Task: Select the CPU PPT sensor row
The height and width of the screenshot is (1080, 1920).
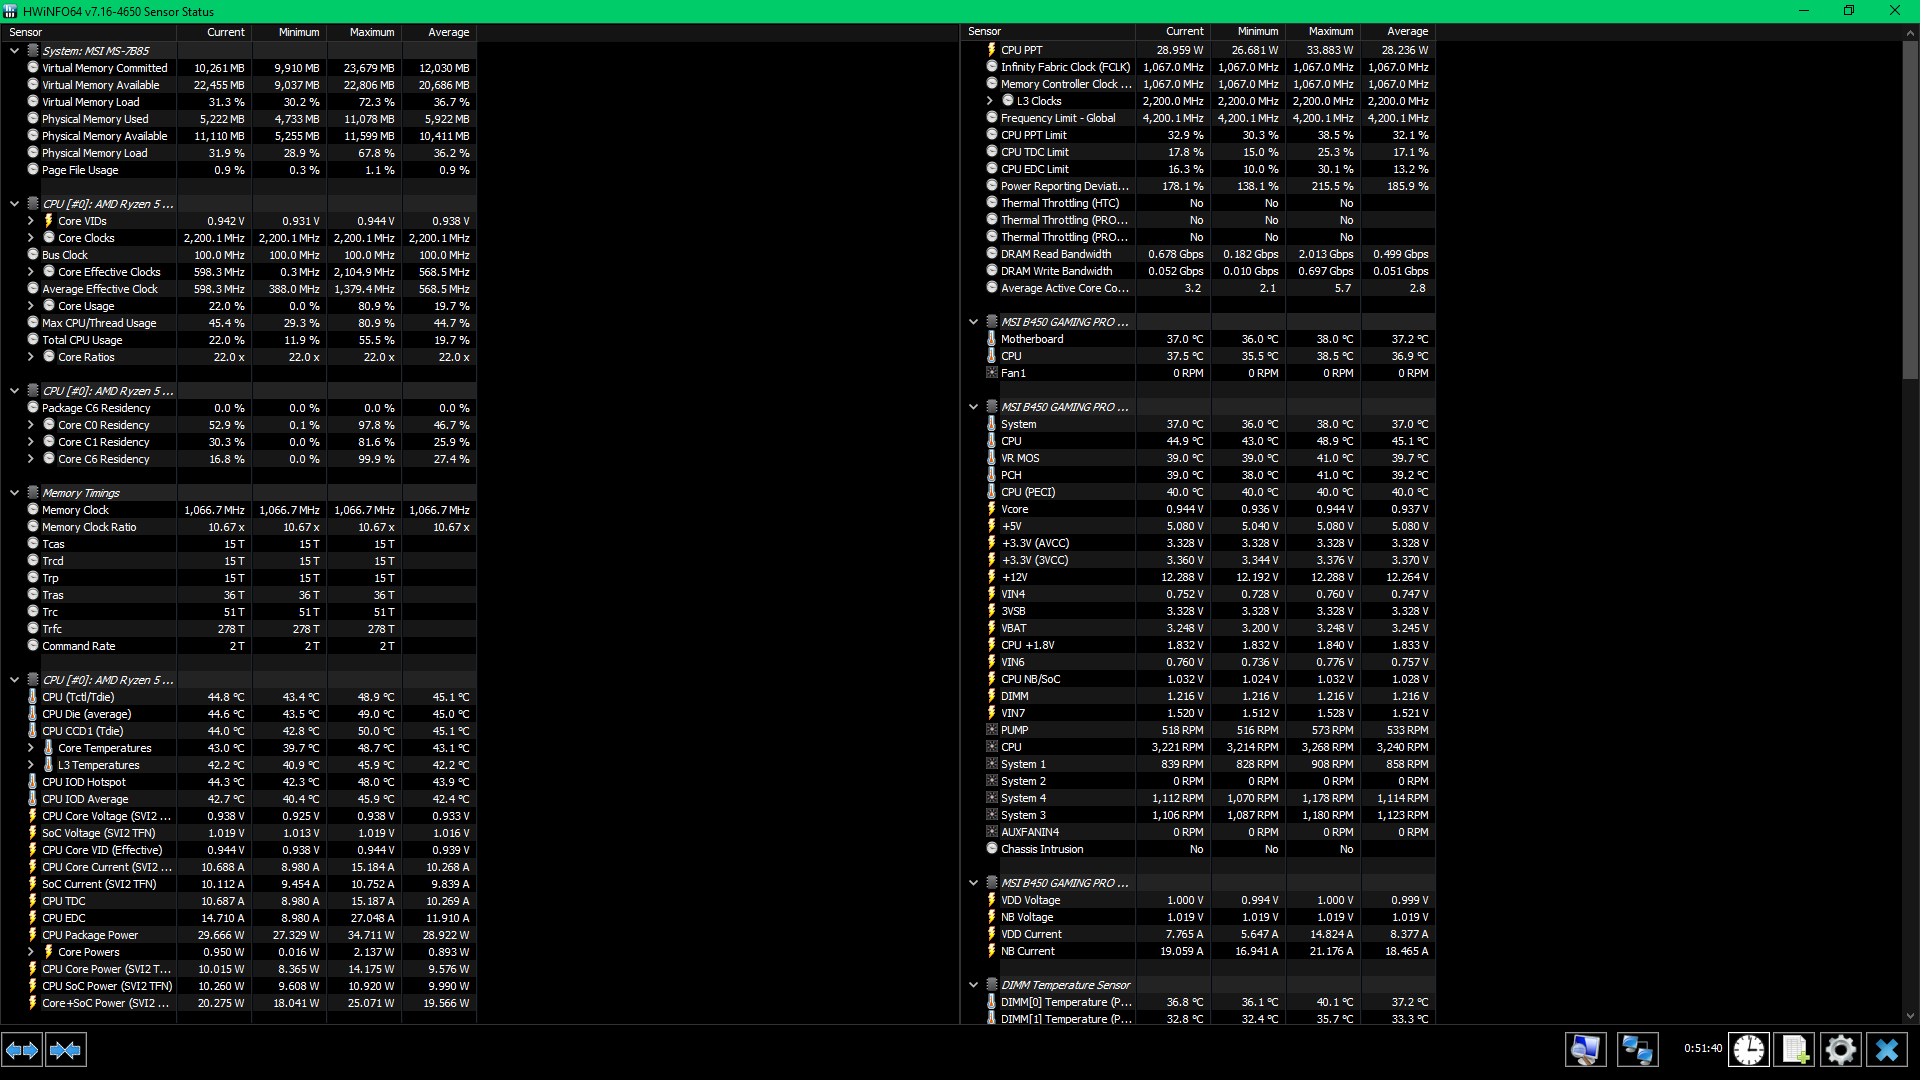Action: (x=1021, y=50)
